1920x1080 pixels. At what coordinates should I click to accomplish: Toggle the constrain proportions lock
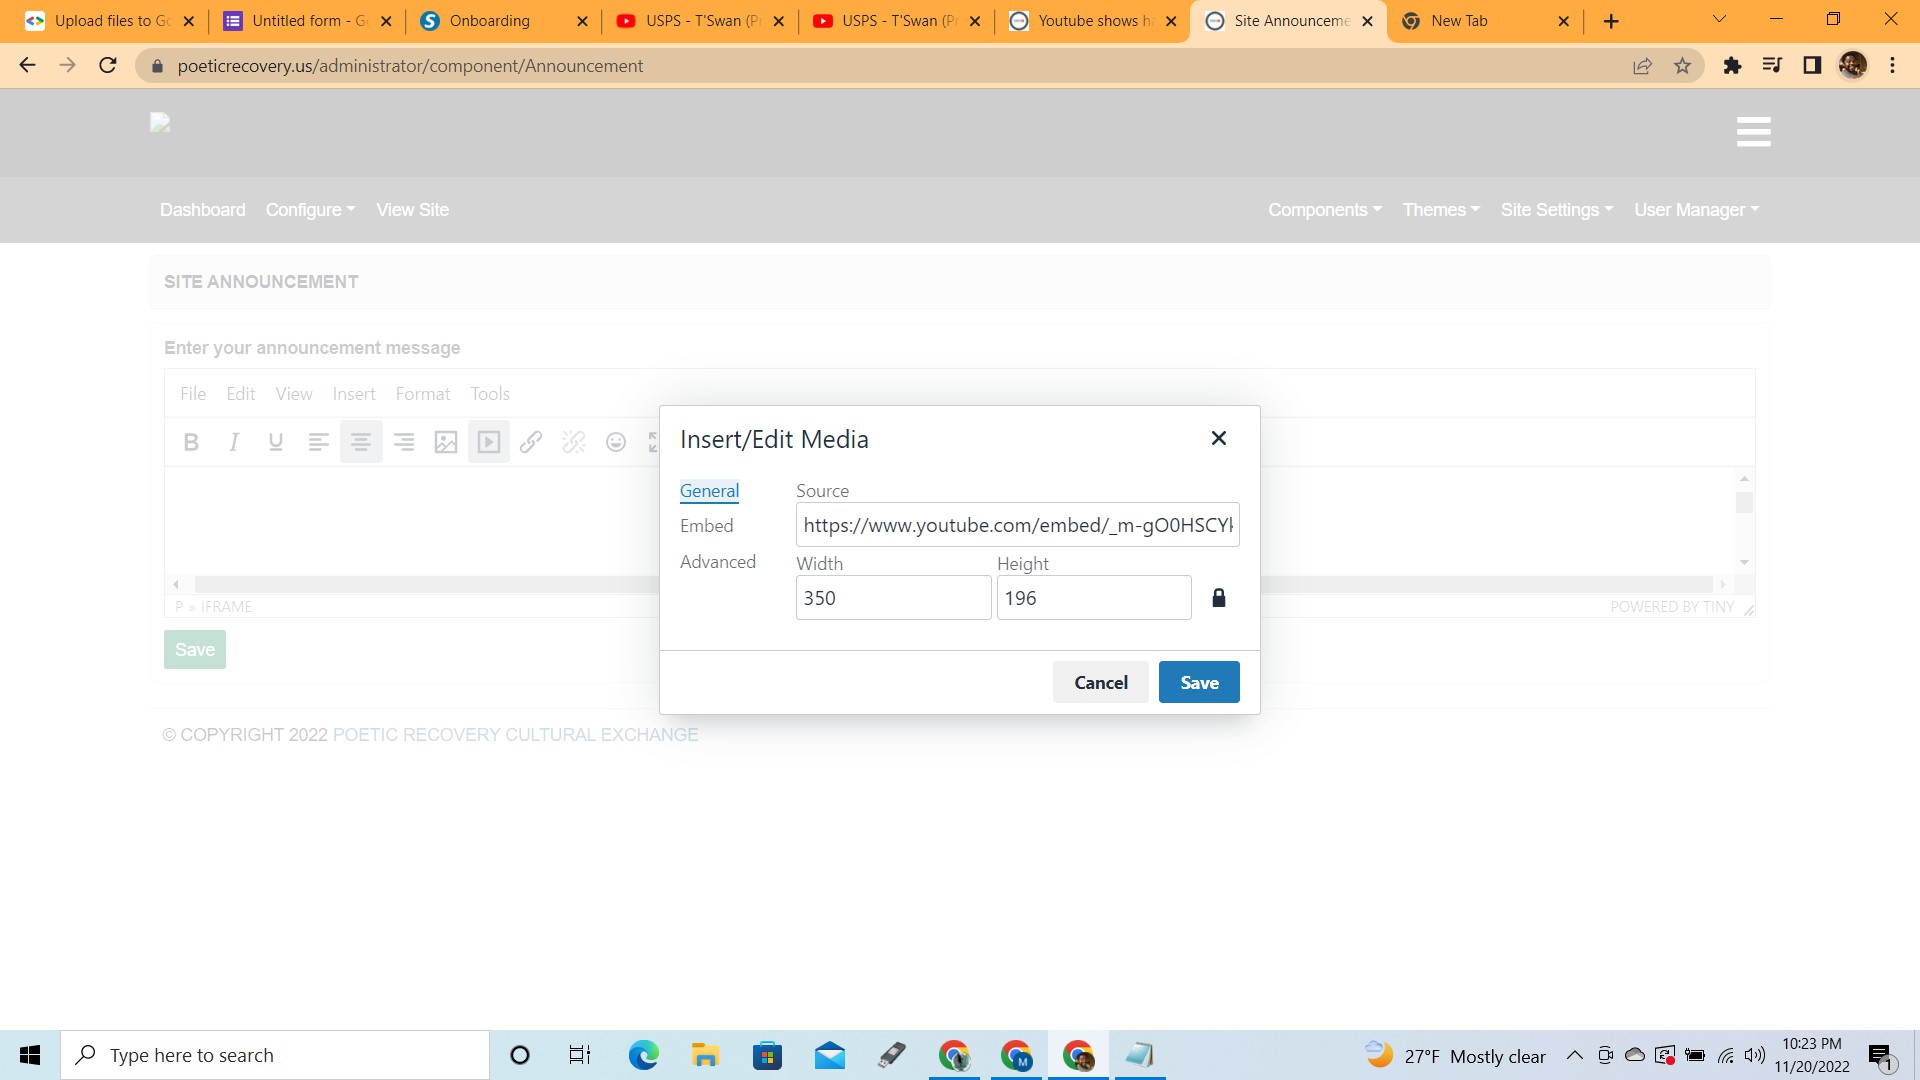[1218, 598]
